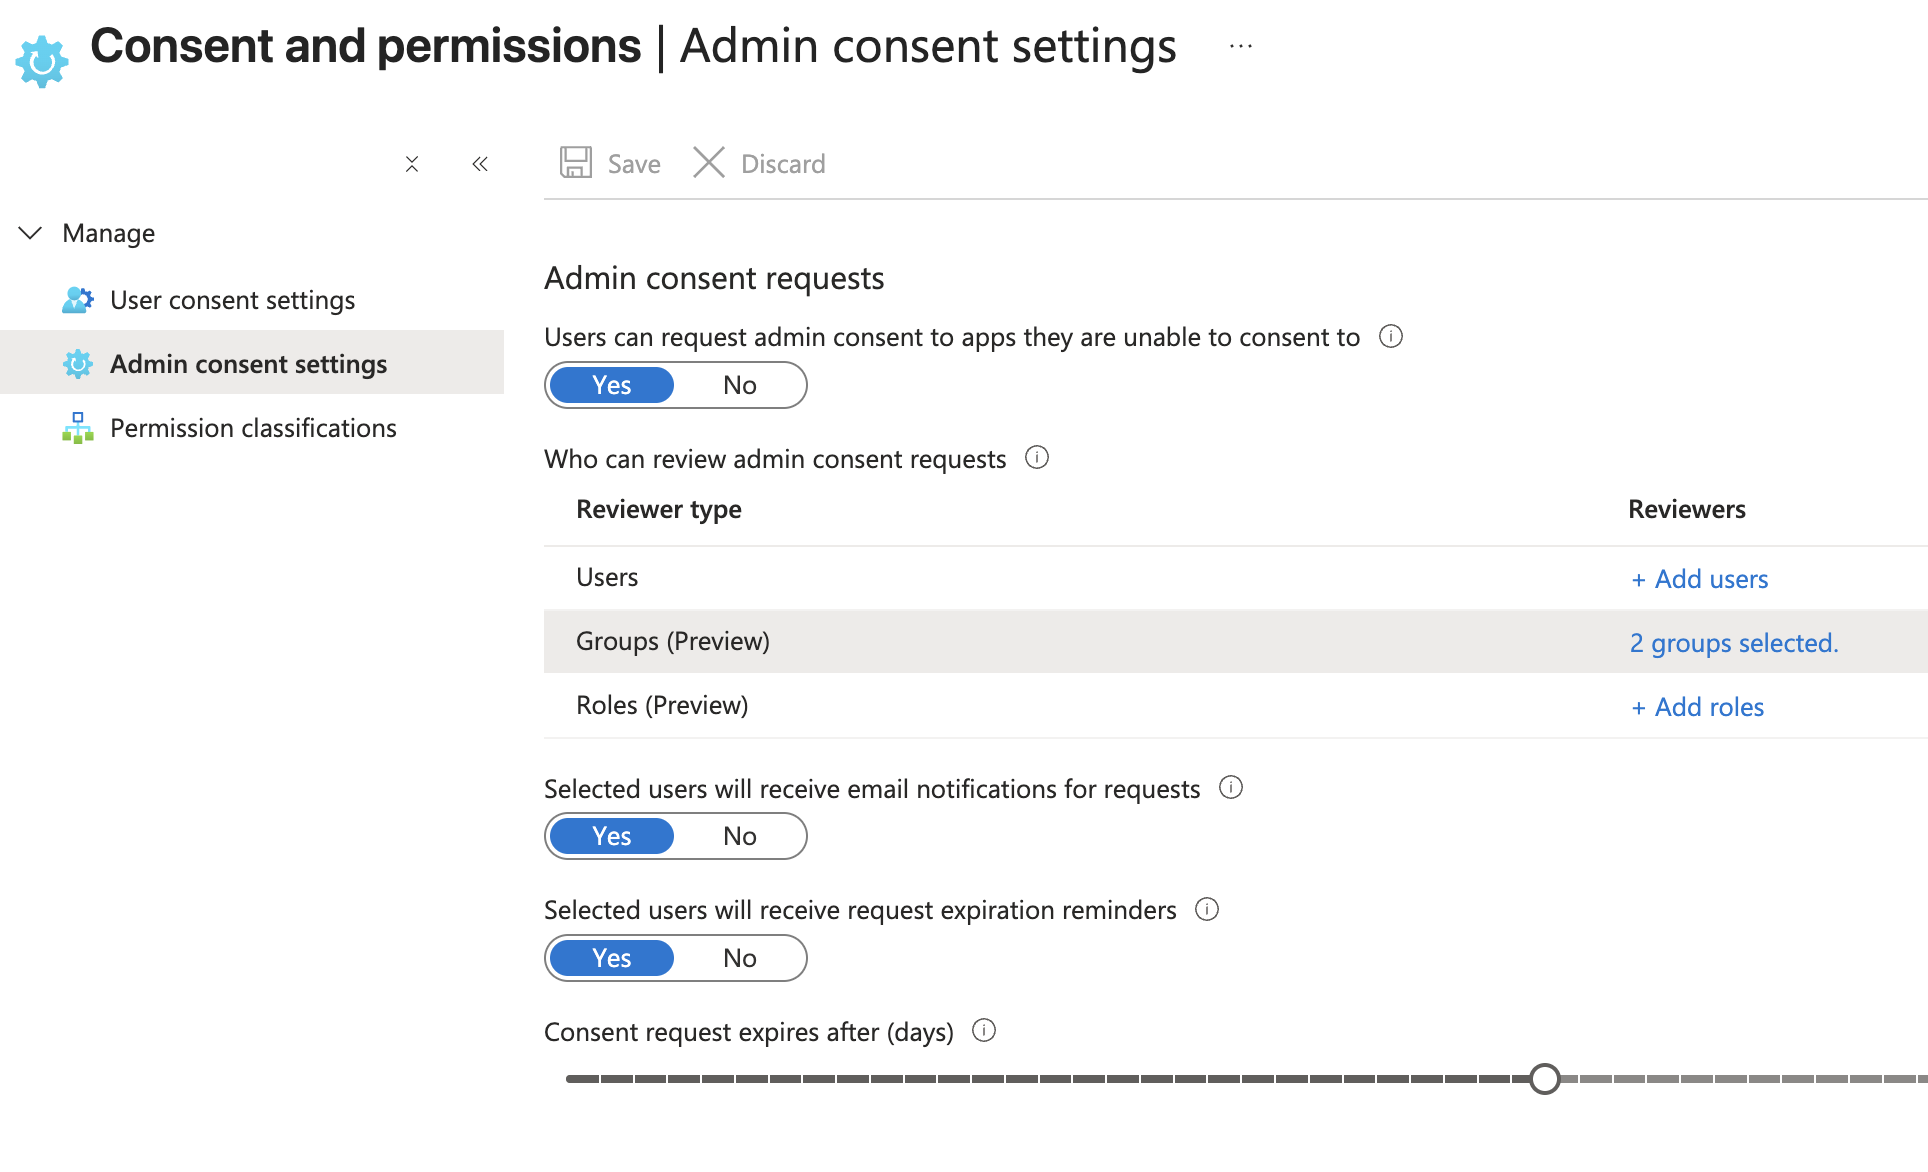Screen dimensions: 1928x1172
Task: Click the Permission classifications hierarchy icon
Action: 78,428
